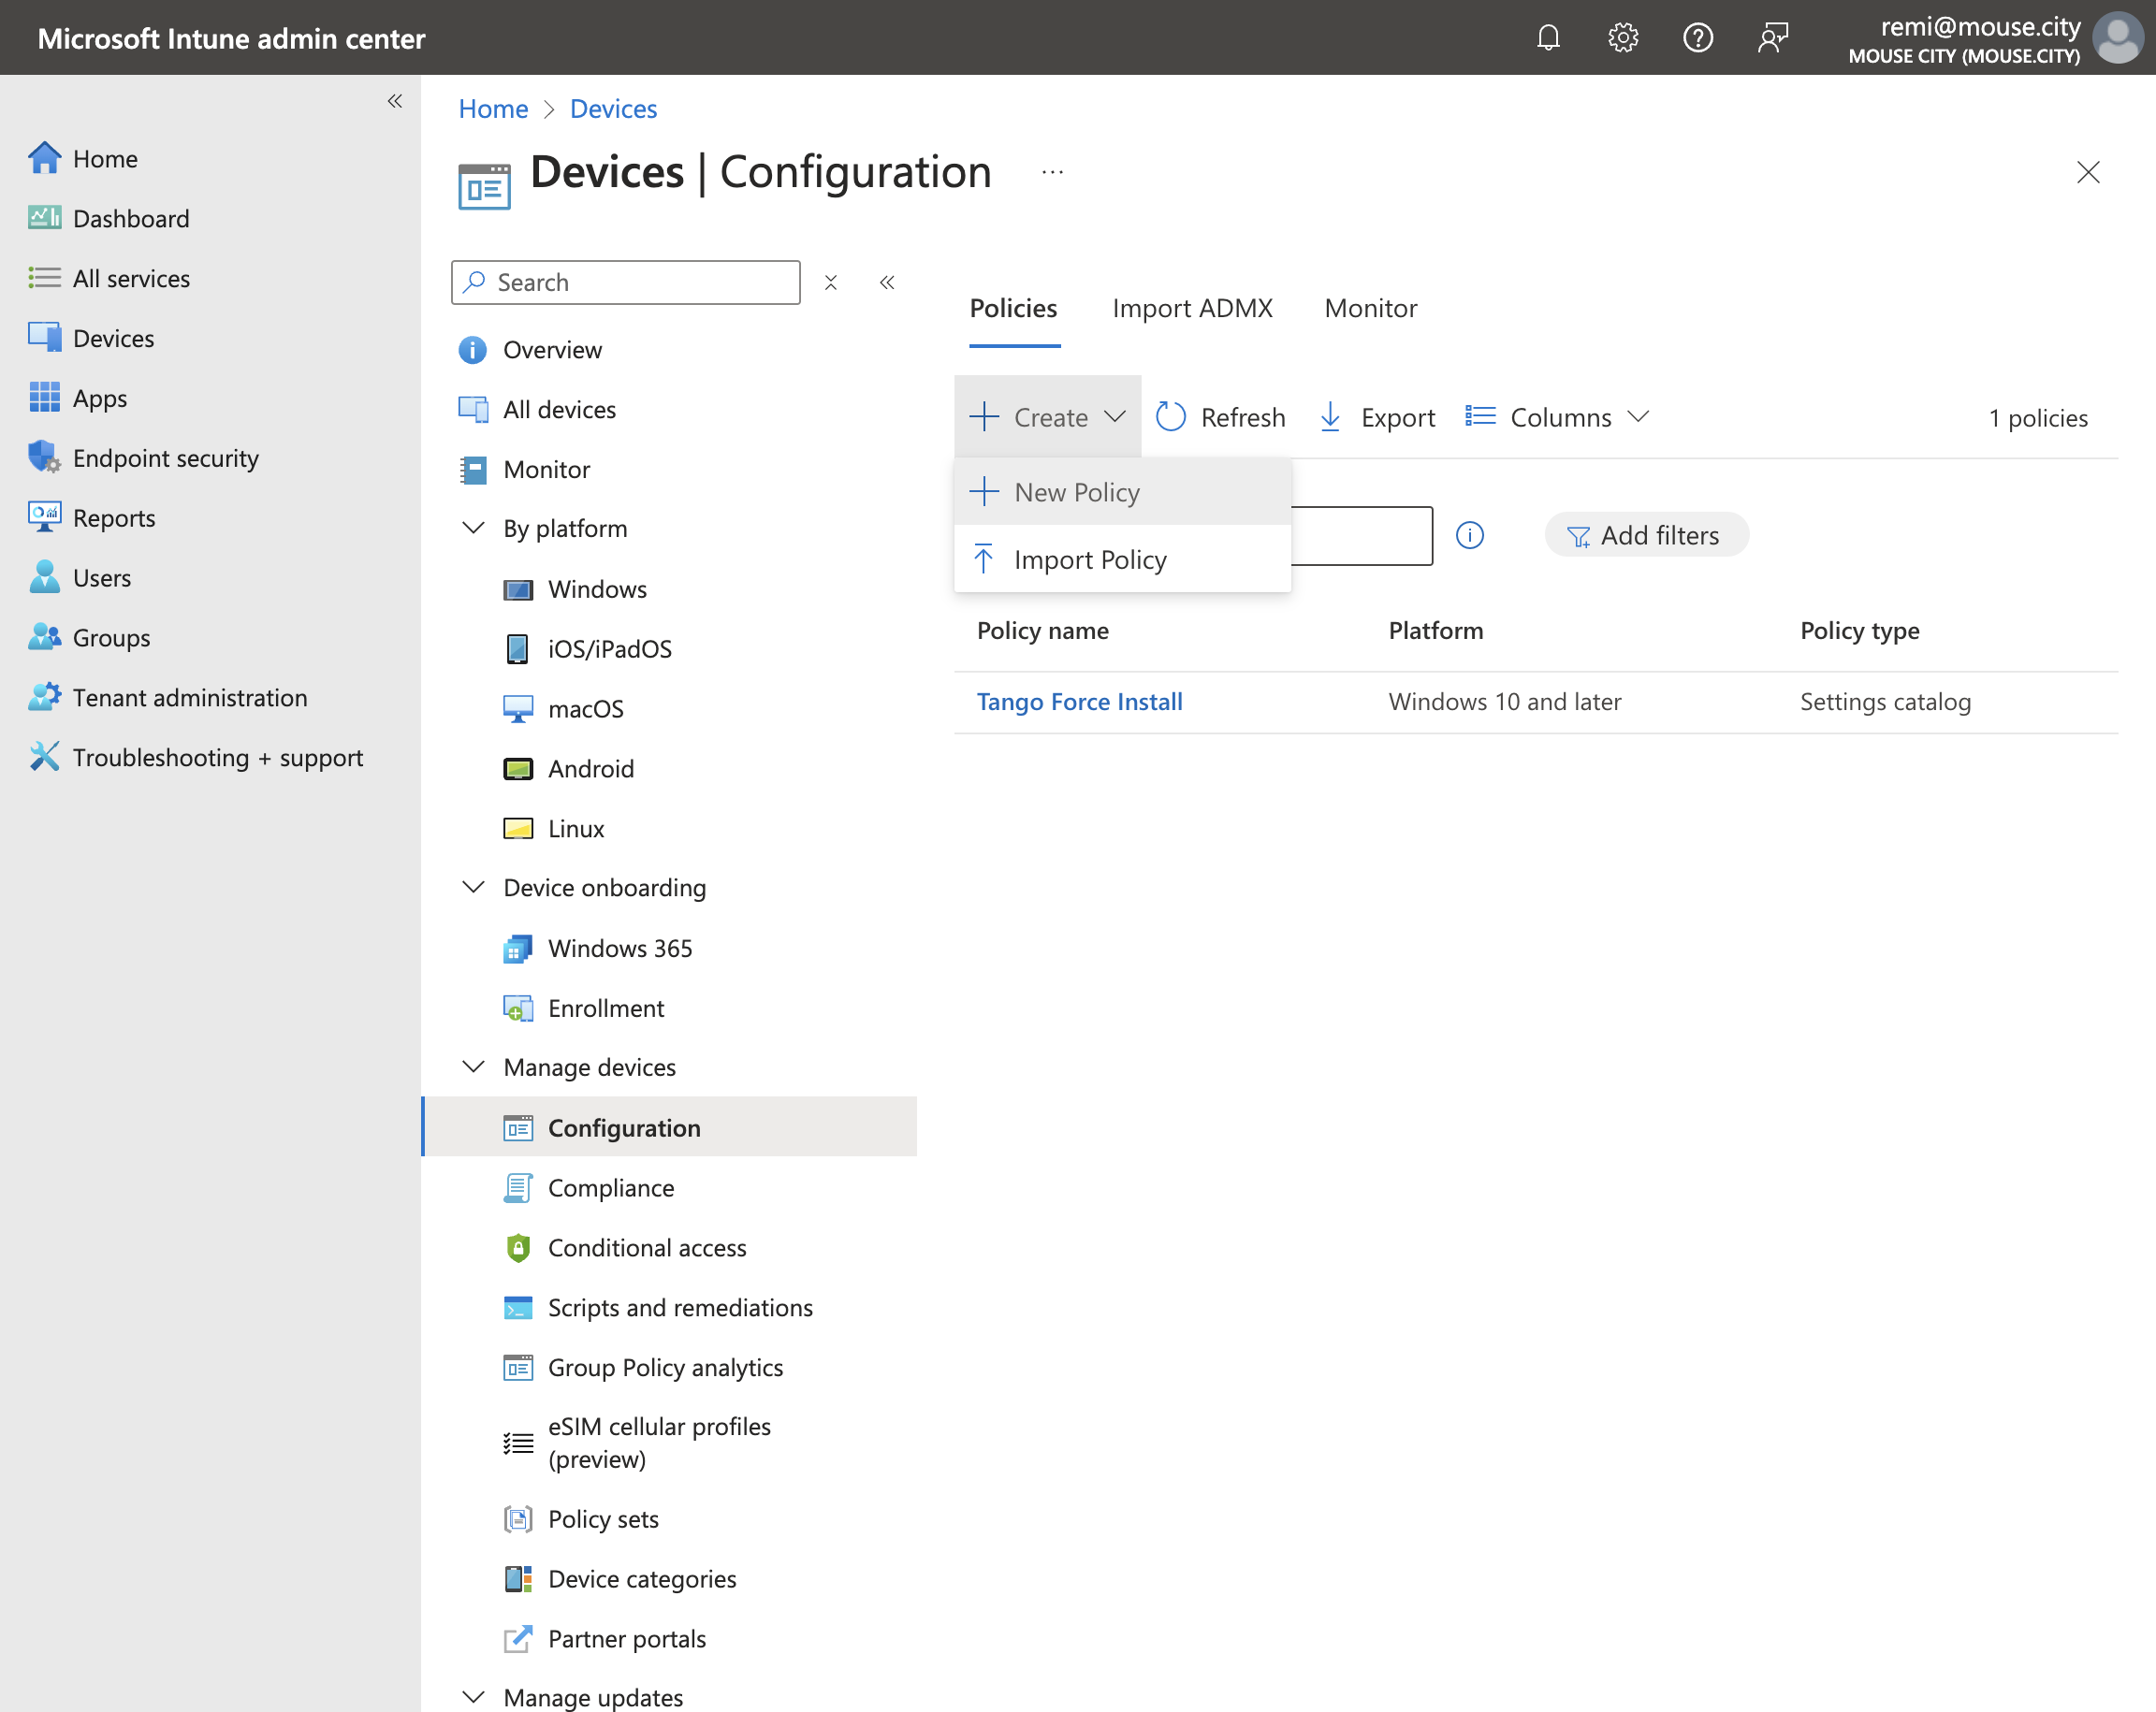Sort by the Policy name column header
The image size is (2156, 1712).
tap(1042, 631)
